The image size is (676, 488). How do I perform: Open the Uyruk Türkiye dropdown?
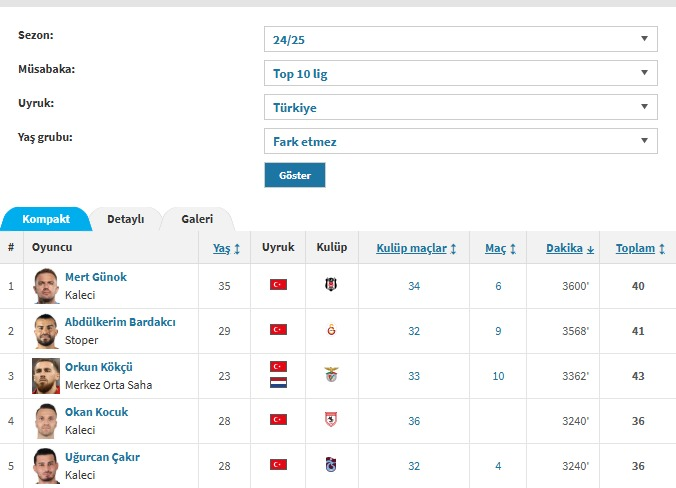[460, 107]
